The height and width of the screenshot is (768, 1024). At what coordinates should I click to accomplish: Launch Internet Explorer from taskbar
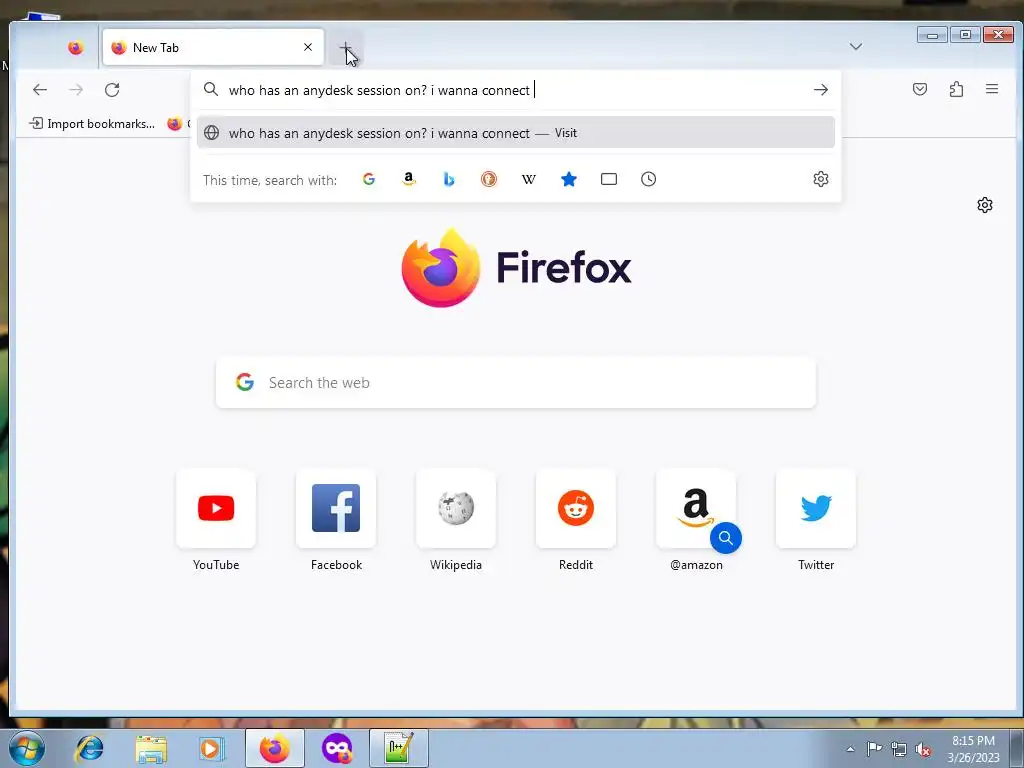point(89,749)
